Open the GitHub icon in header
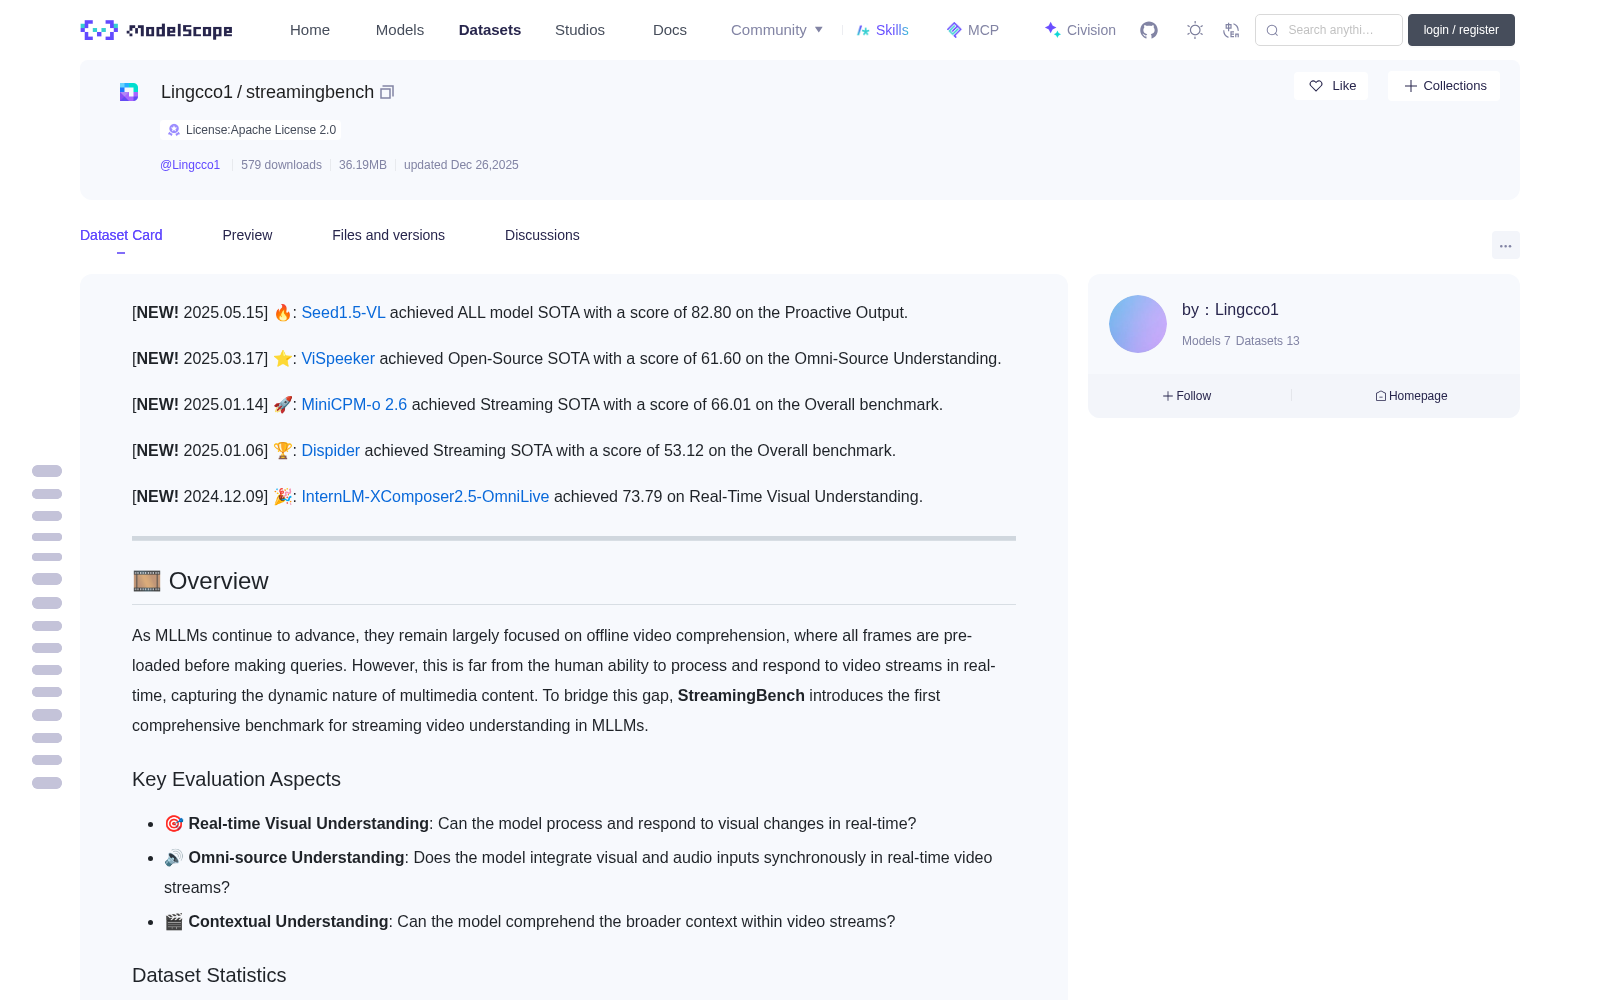Viewport: 1600px width, 1000px height. click(1149, 30)
